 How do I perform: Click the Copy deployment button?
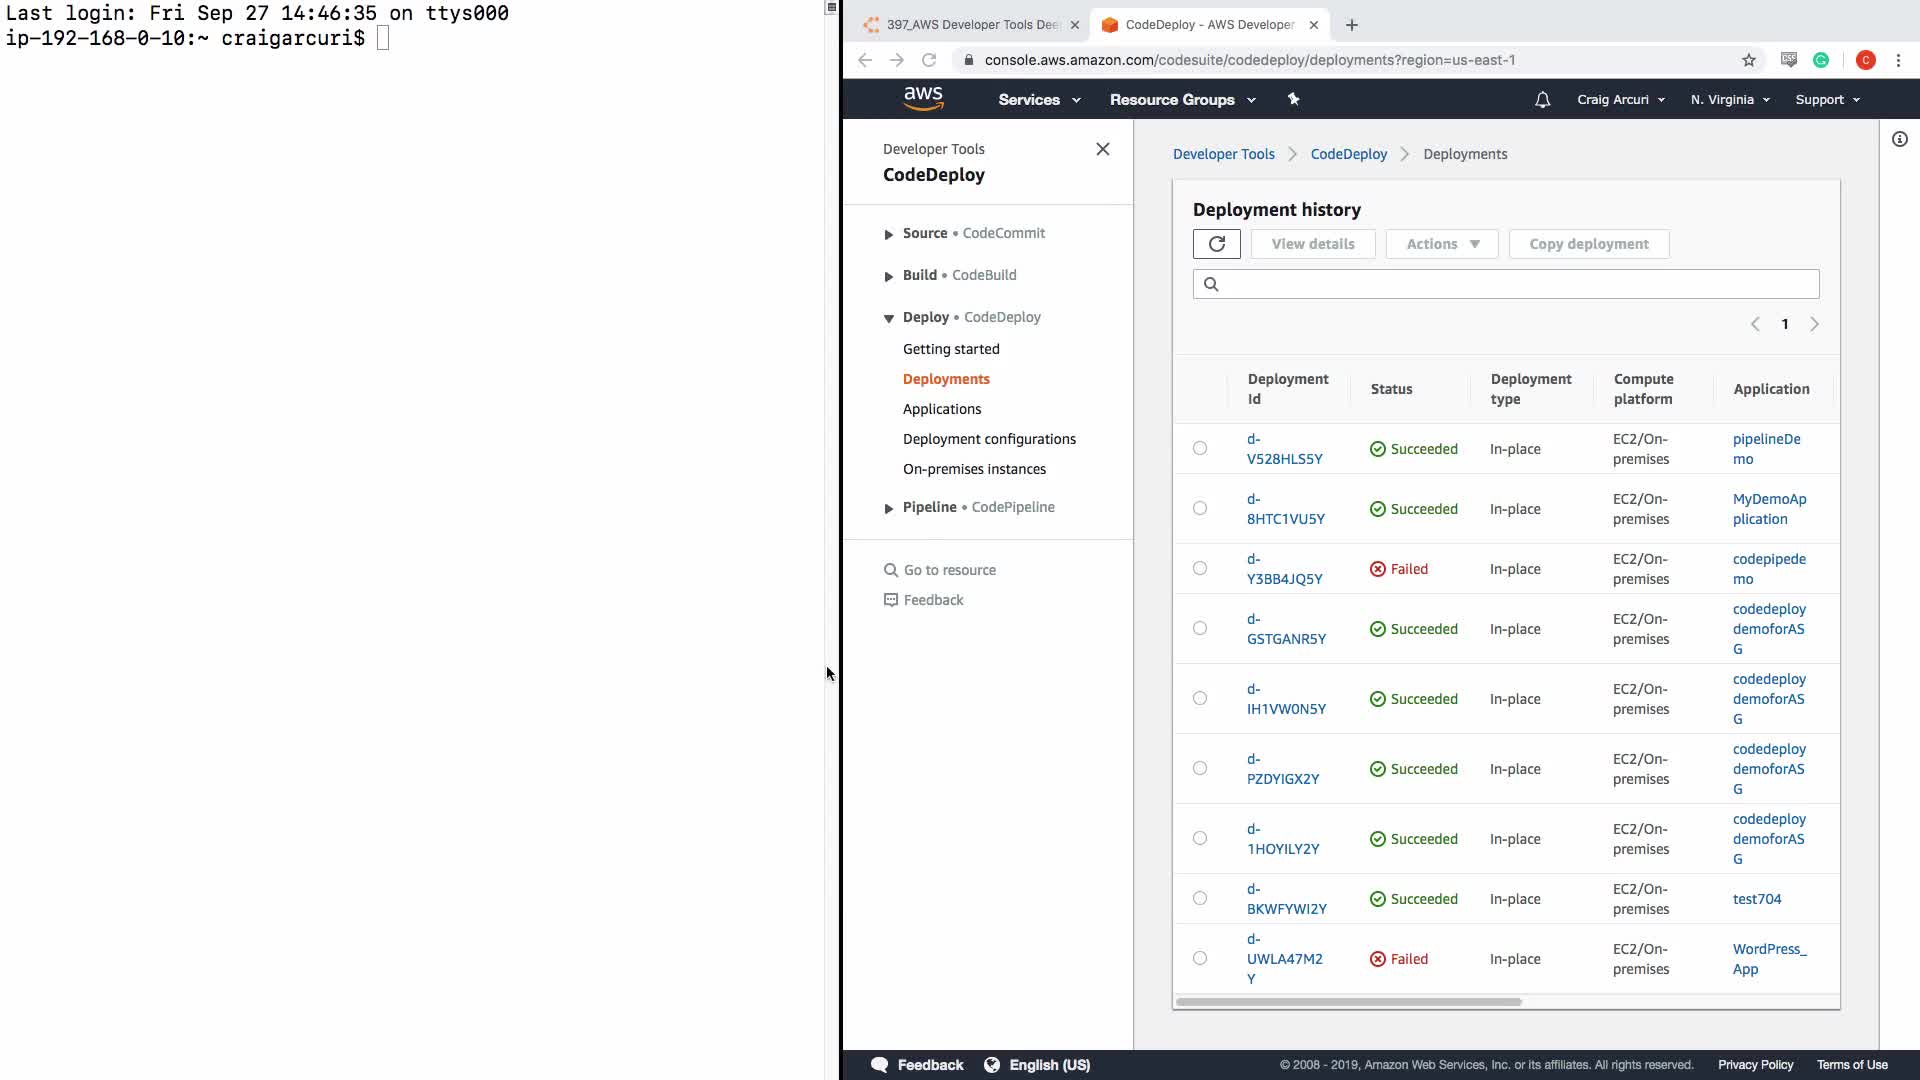tap(1588, 244)
